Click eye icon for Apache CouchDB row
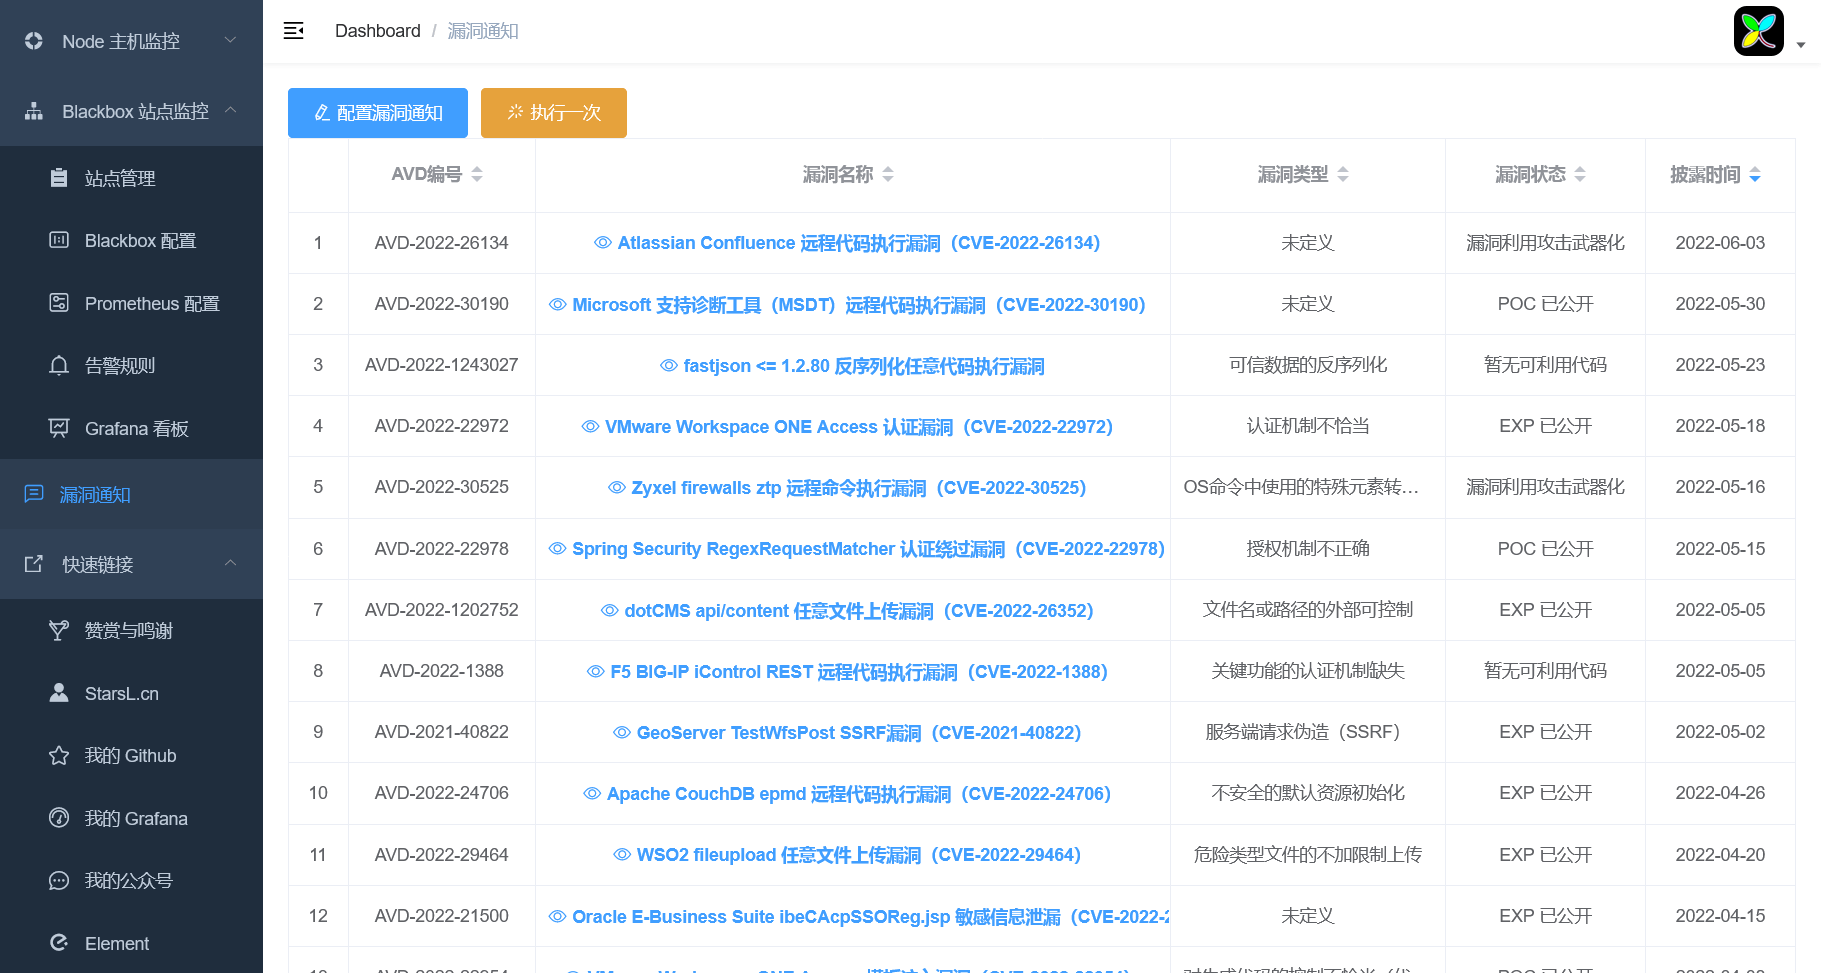Viewport: 1821px width, 973px height. pyautogui.click(x=592, y=794)
